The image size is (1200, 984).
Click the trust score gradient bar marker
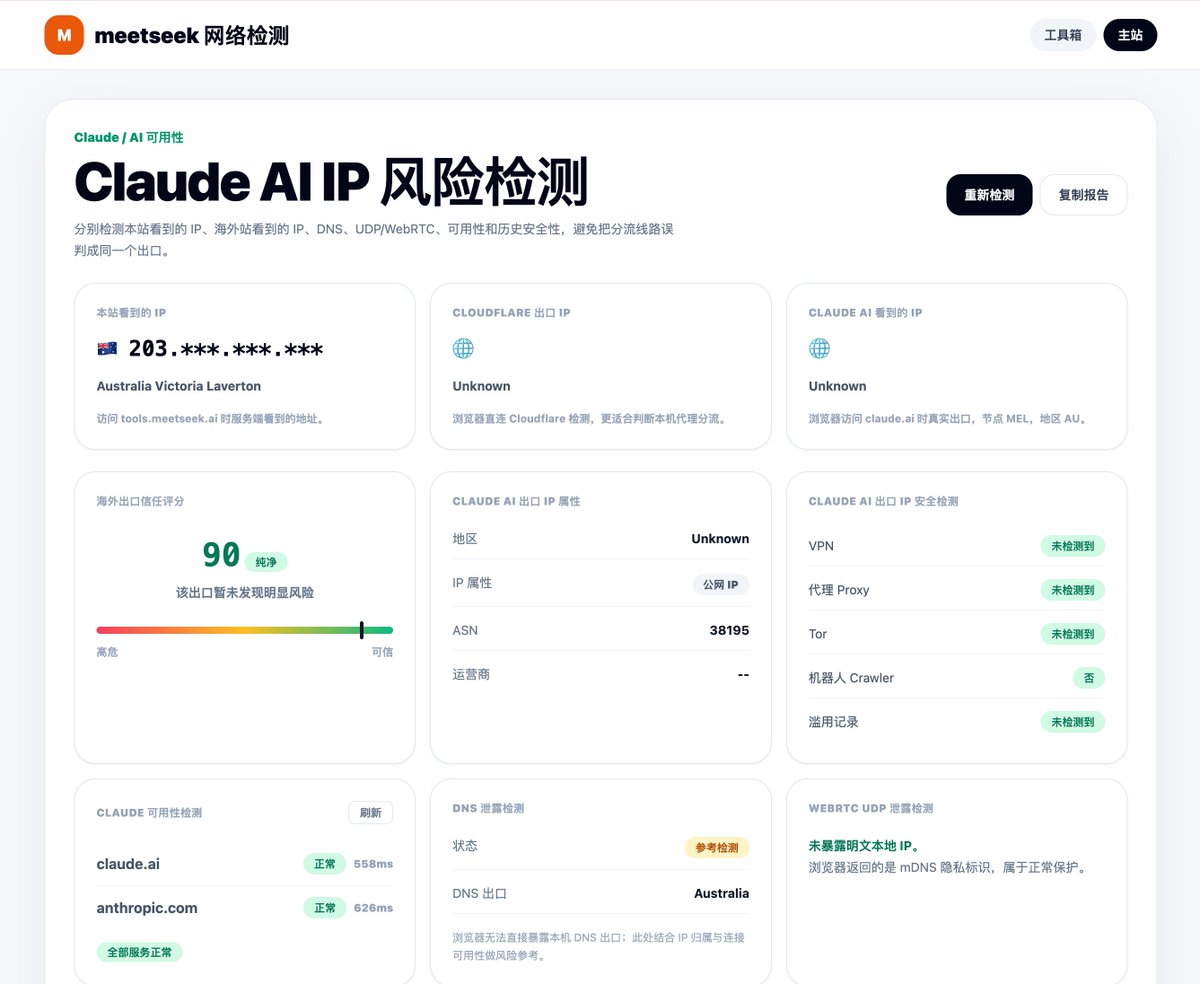pyautogui.click(x=361, y=630)
